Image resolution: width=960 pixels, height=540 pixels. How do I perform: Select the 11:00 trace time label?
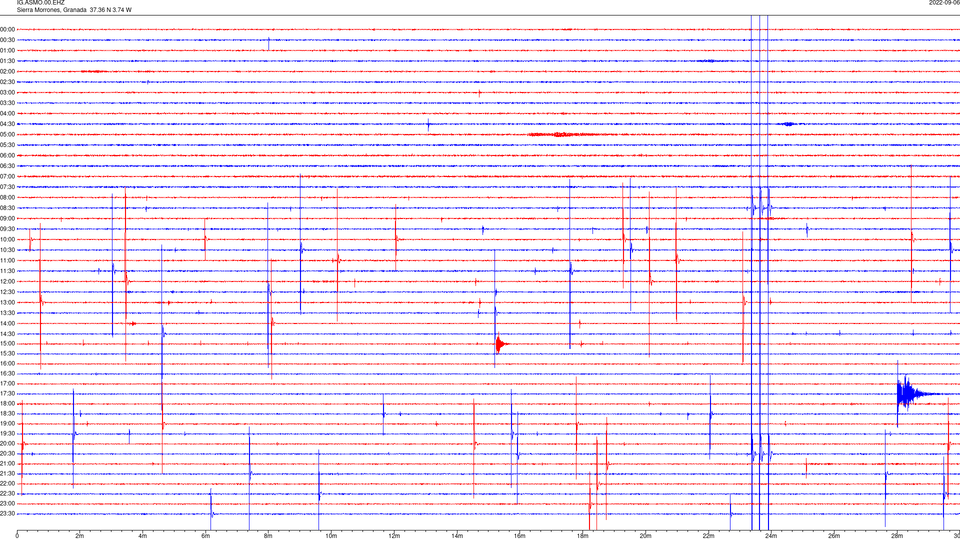[8, 260]
